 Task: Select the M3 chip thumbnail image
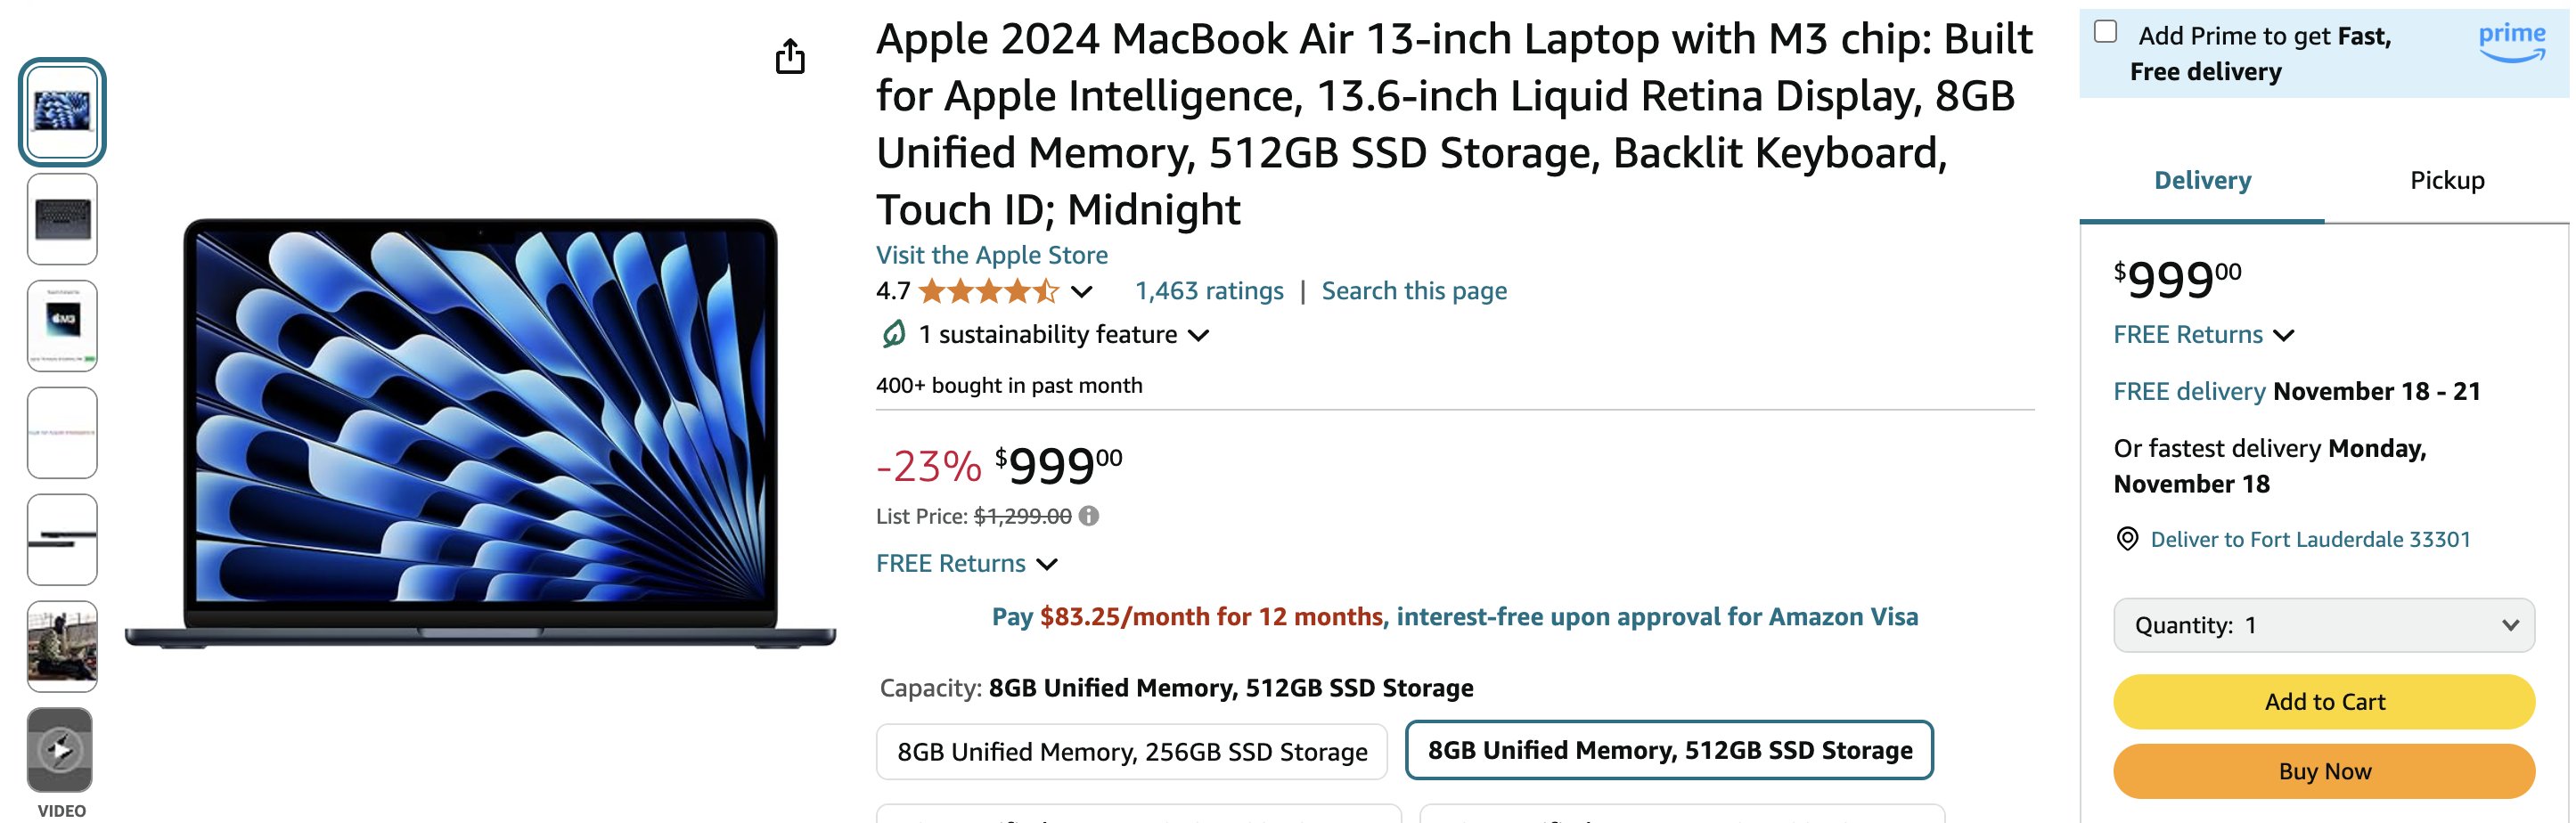(62, 326)
